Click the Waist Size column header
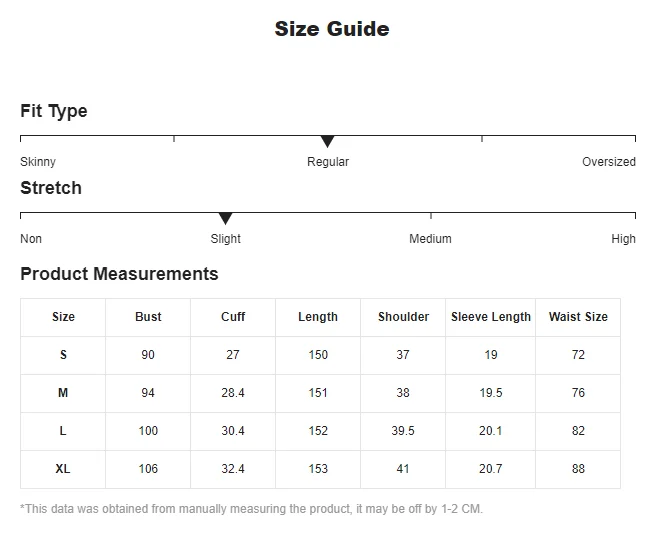655x533 pixels. pyautogui.click(x=578, y=317)
